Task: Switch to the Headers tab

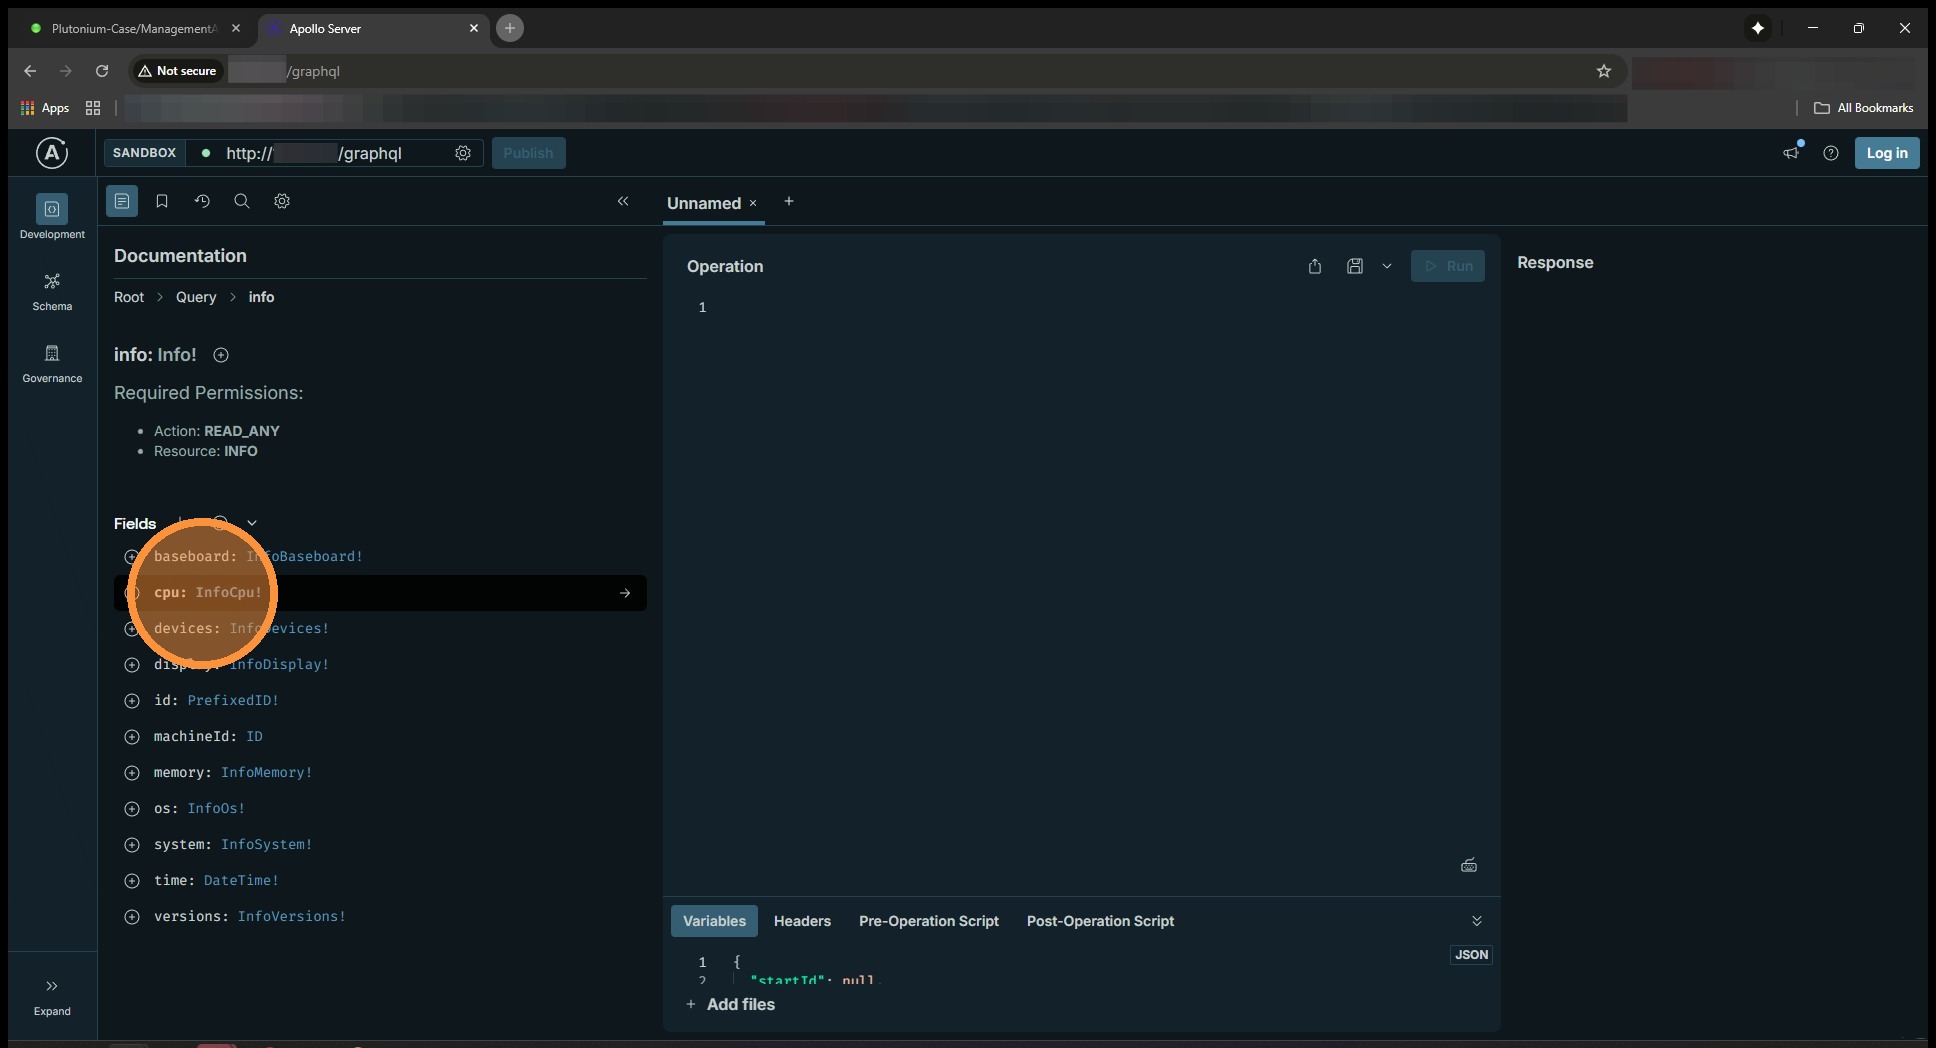Action: tap(802, 921)
